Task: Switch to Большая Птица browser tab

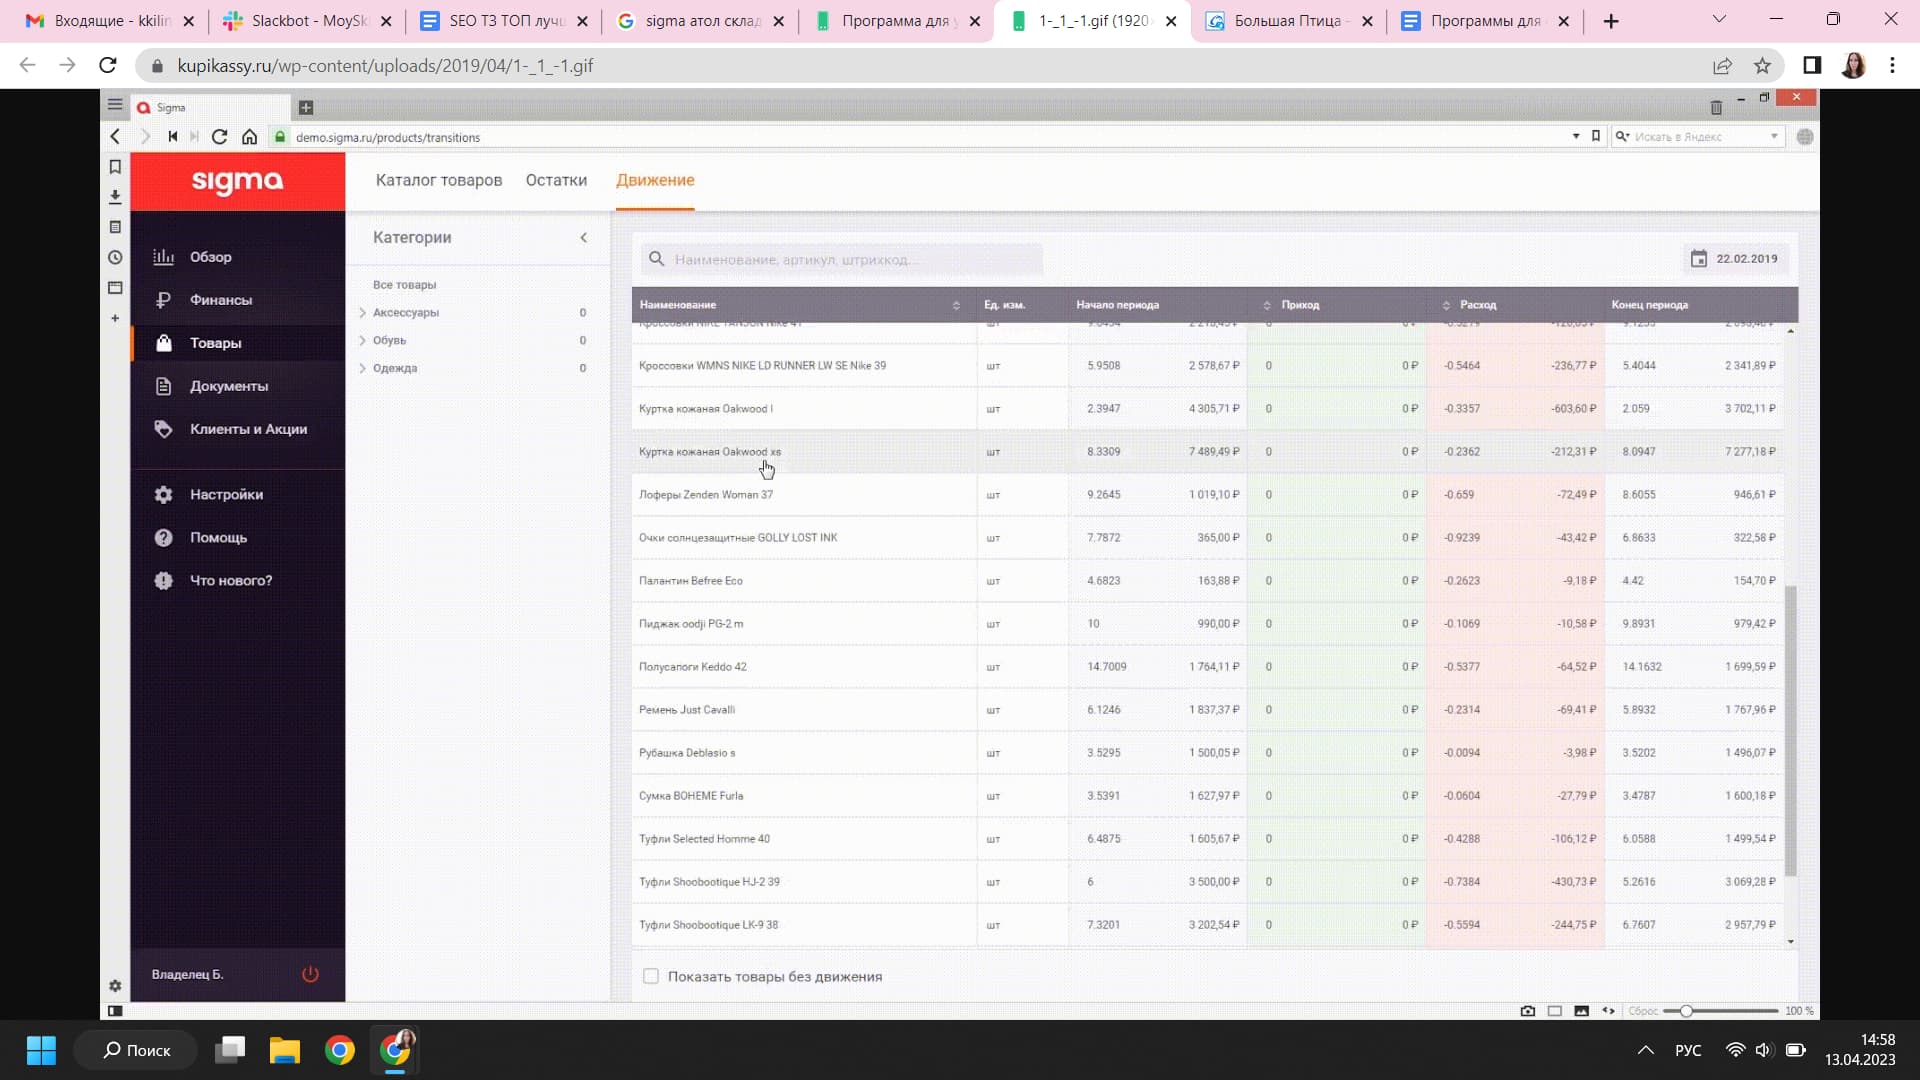Action: click(1290, 21)
